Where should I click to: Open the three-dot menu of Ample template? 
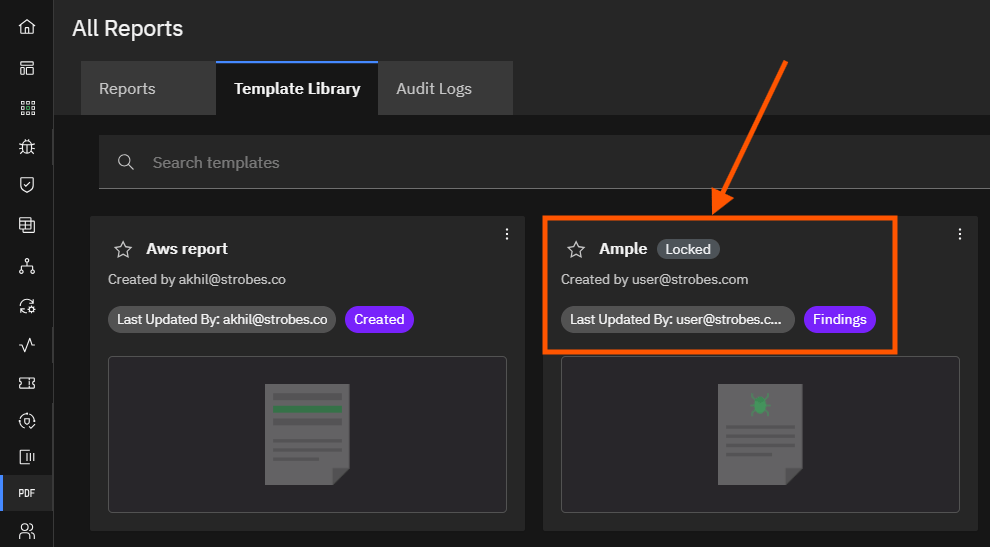[x=960, y=234]
